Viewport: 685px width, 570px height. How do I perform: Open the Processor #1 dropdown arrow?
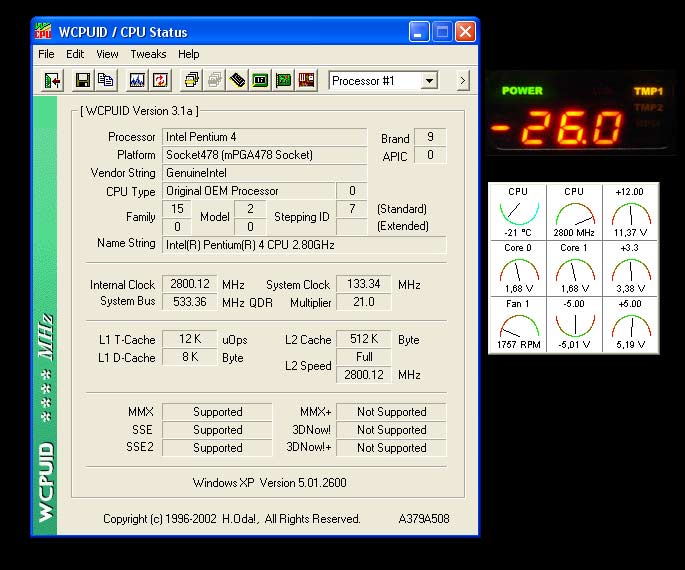pyautogui.click(x=429, y=81)
